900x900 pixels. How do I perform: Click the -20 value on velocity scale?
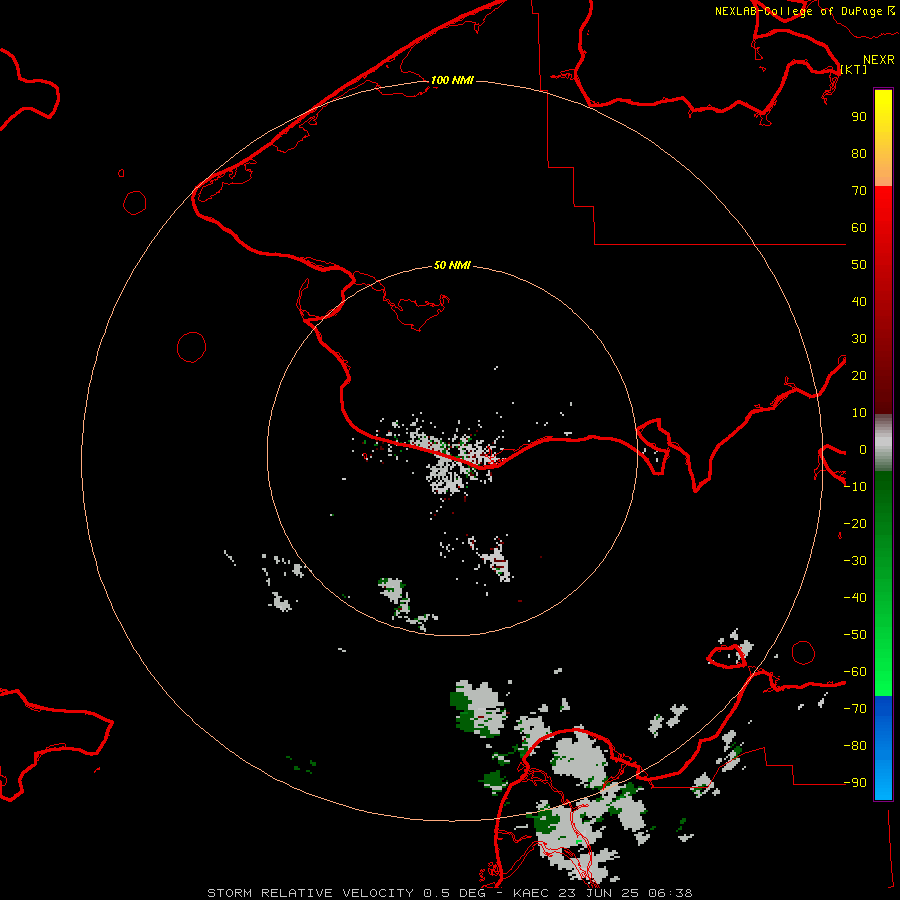coord(855,524)
